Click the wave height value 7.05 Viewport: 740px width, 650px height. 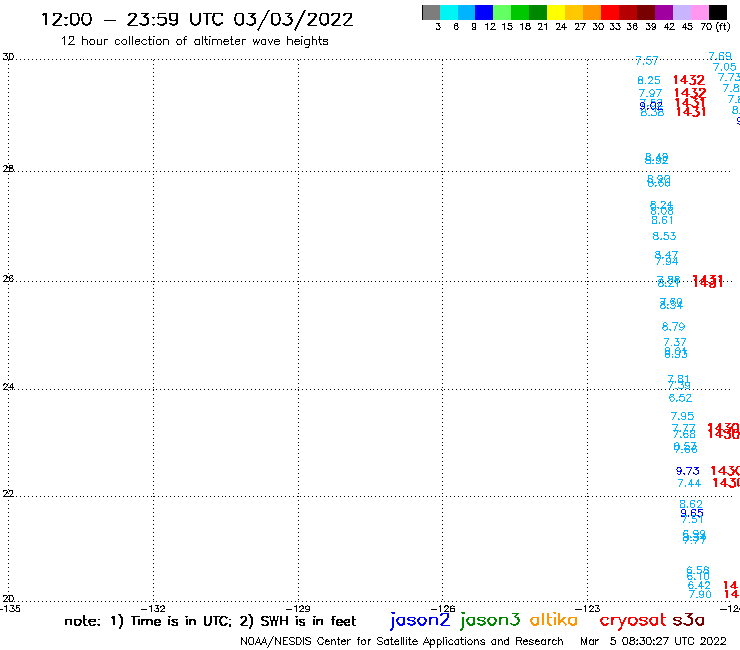724,68
